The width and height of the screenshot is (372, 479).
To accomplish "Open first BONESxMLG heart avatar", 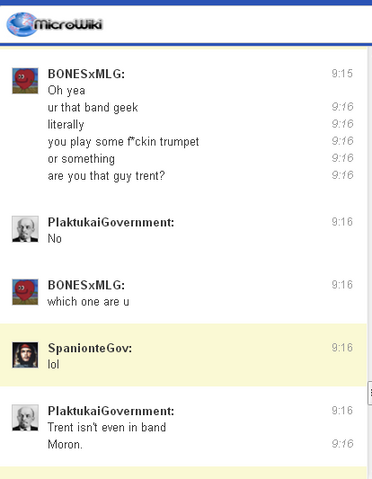I will tap(25, 81).
